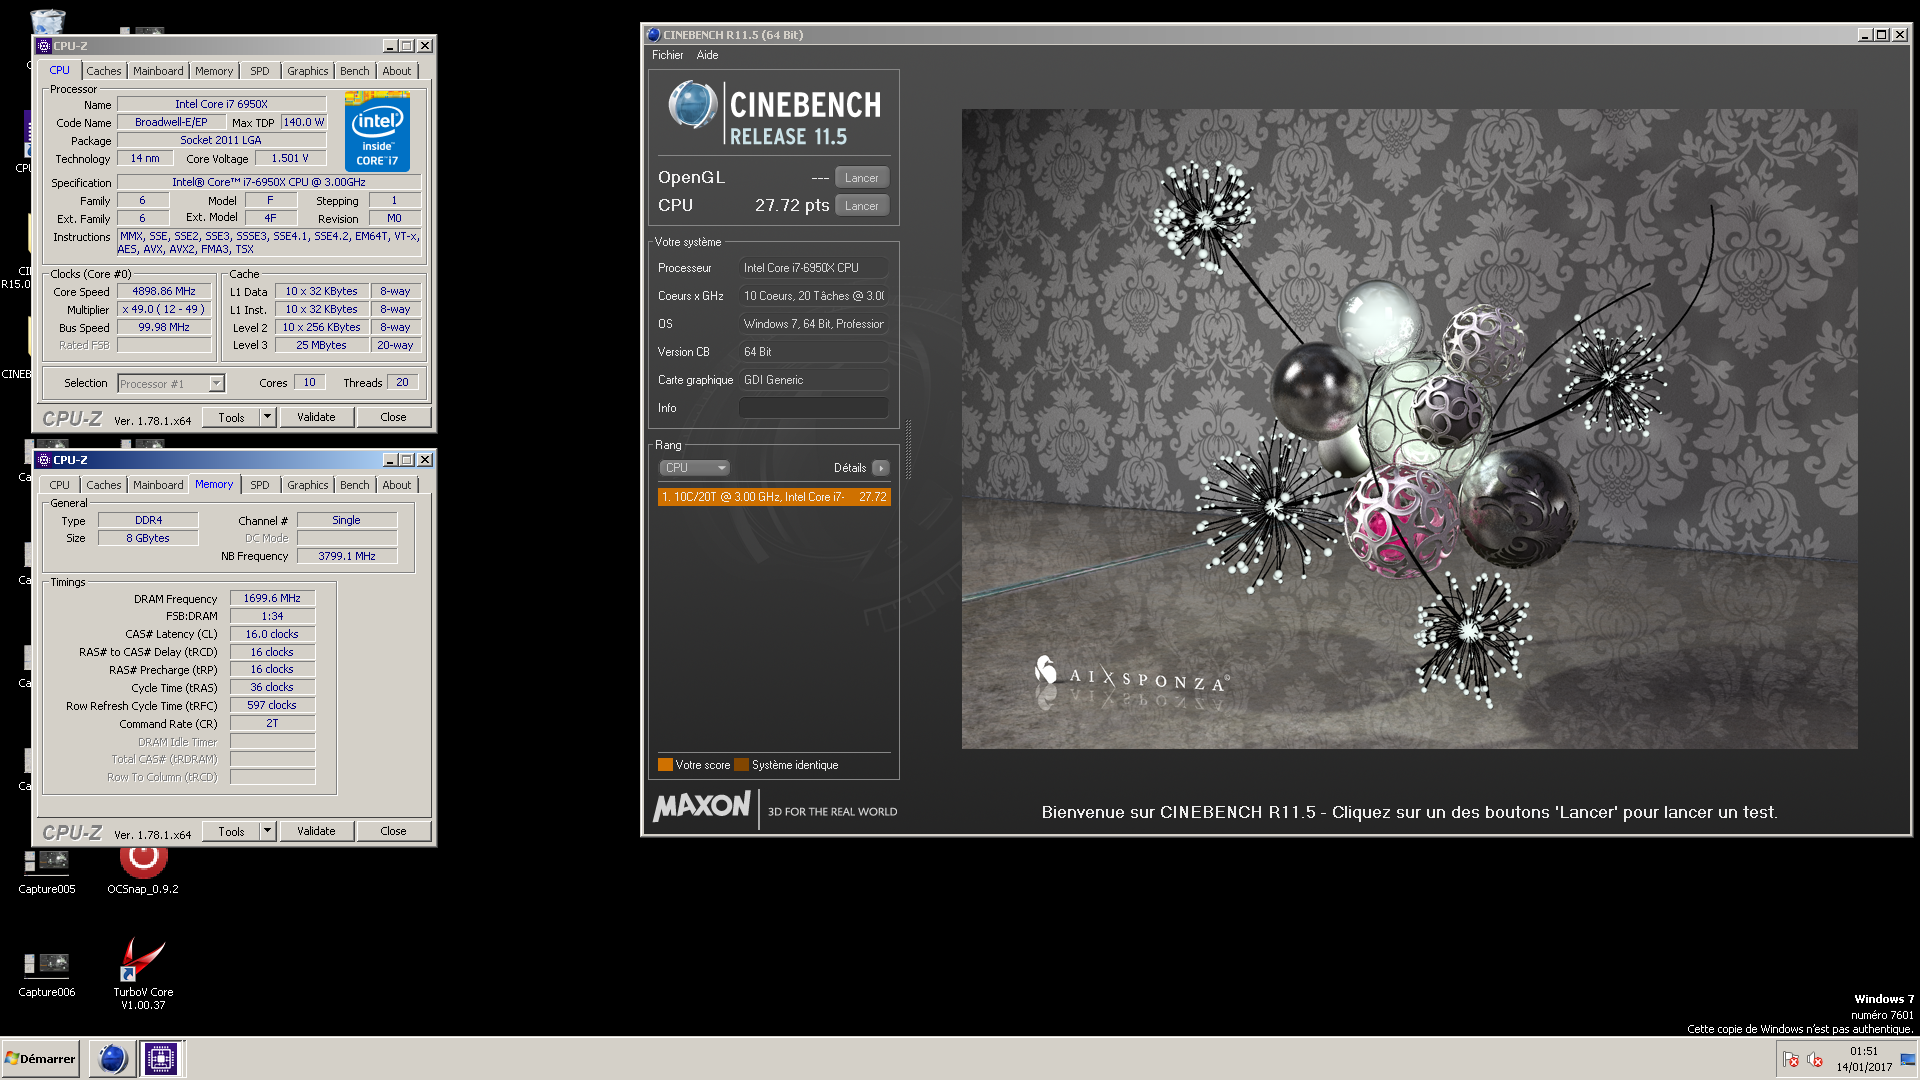The image size is (1920, 1080).
Task: Click Tools button in top CPU-Z window
Action: [231, 417]
